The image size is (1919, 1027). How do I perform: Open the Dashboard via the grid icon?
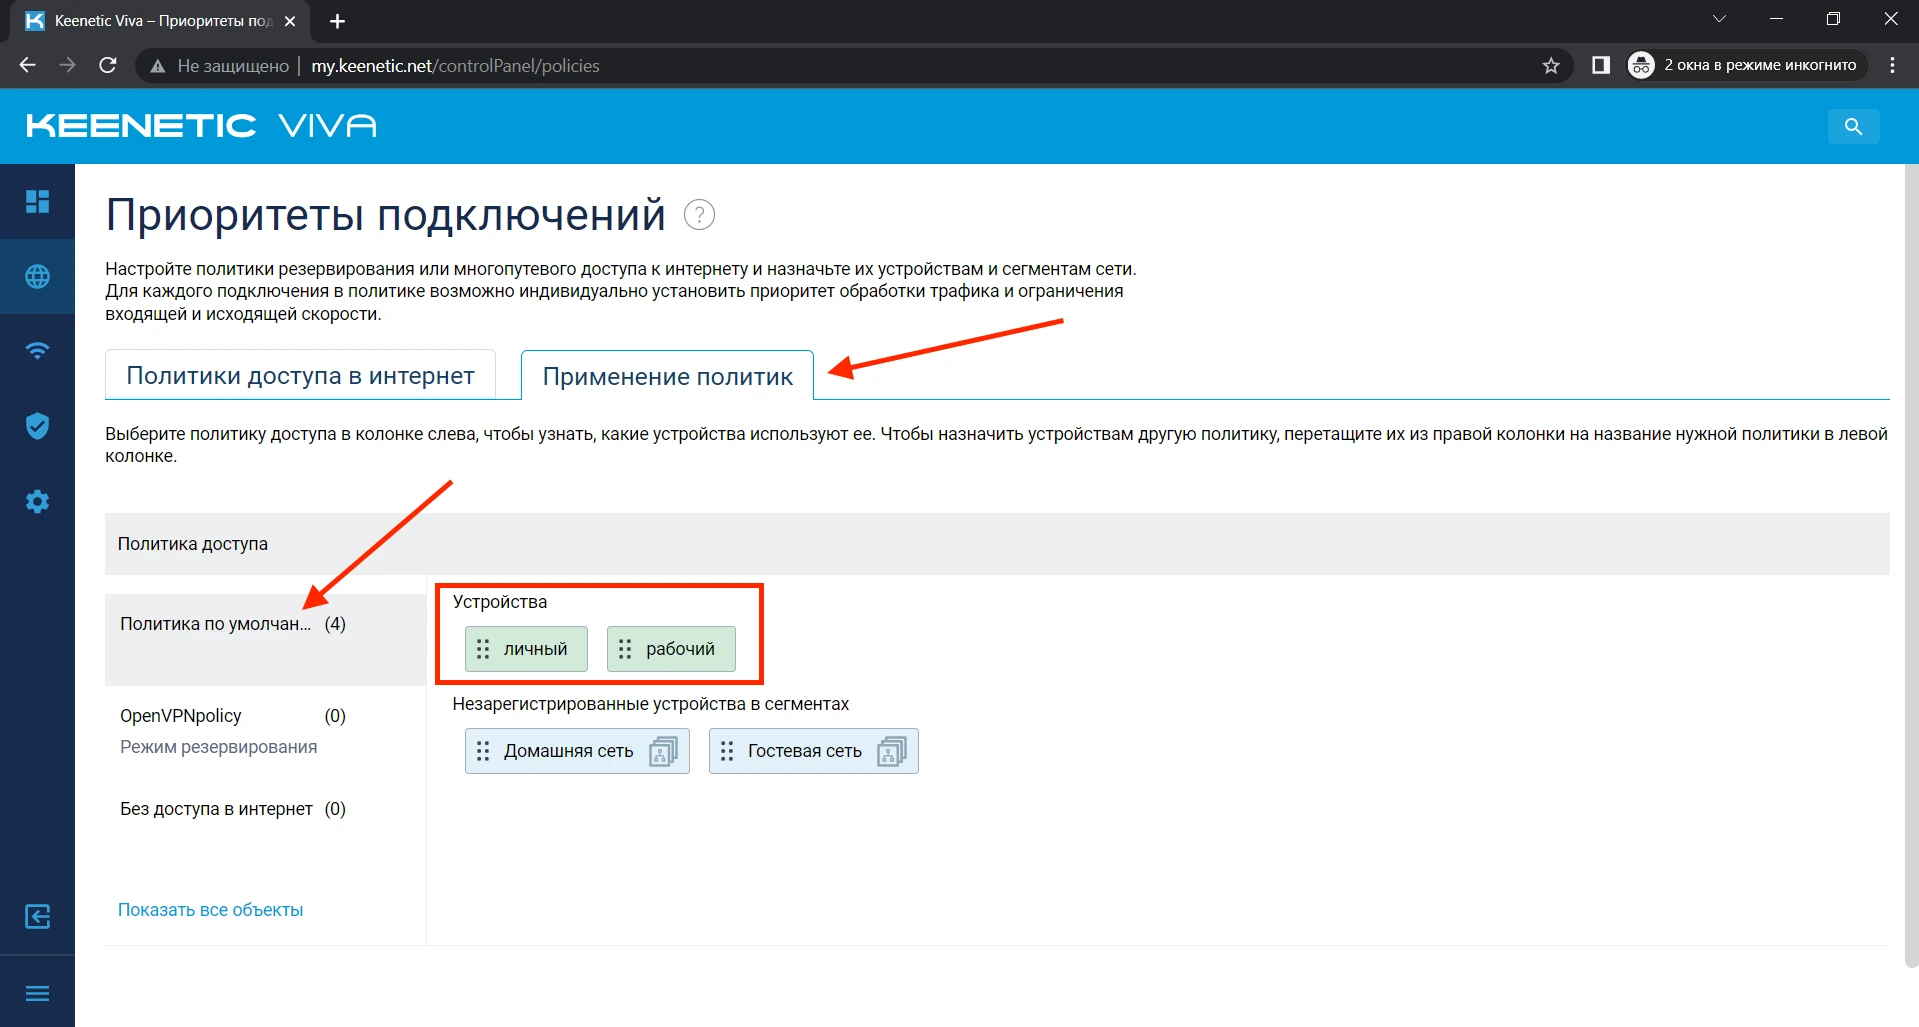coord(38,201)
